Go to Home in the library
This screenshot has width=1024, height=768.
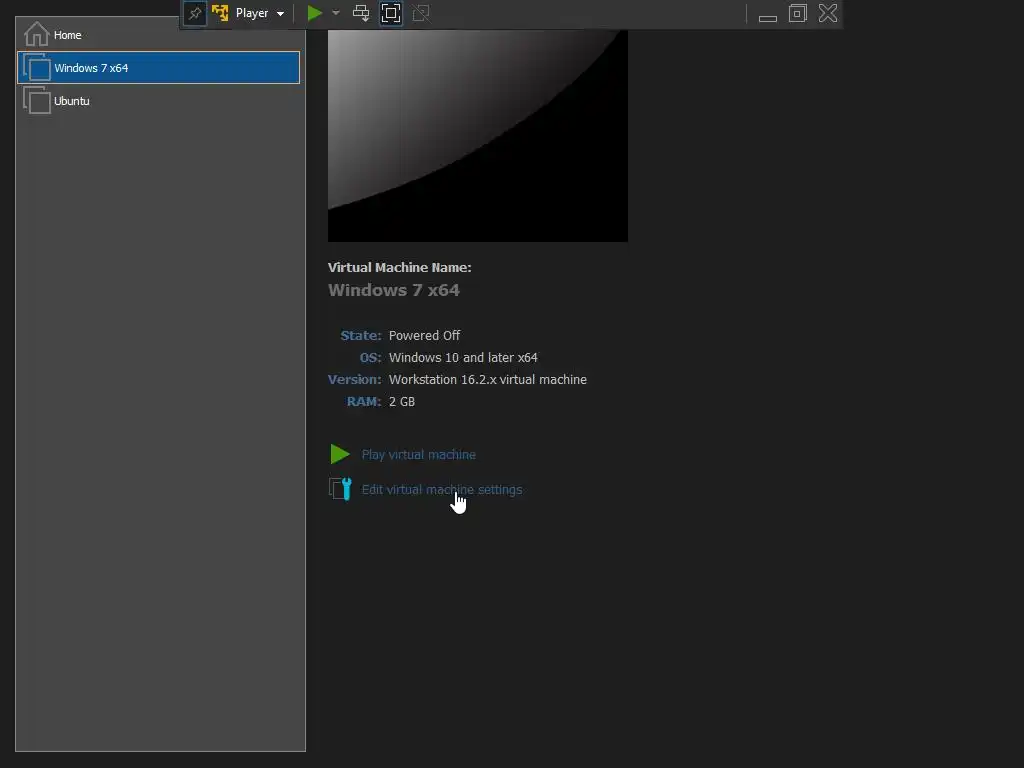pos(159,35)
